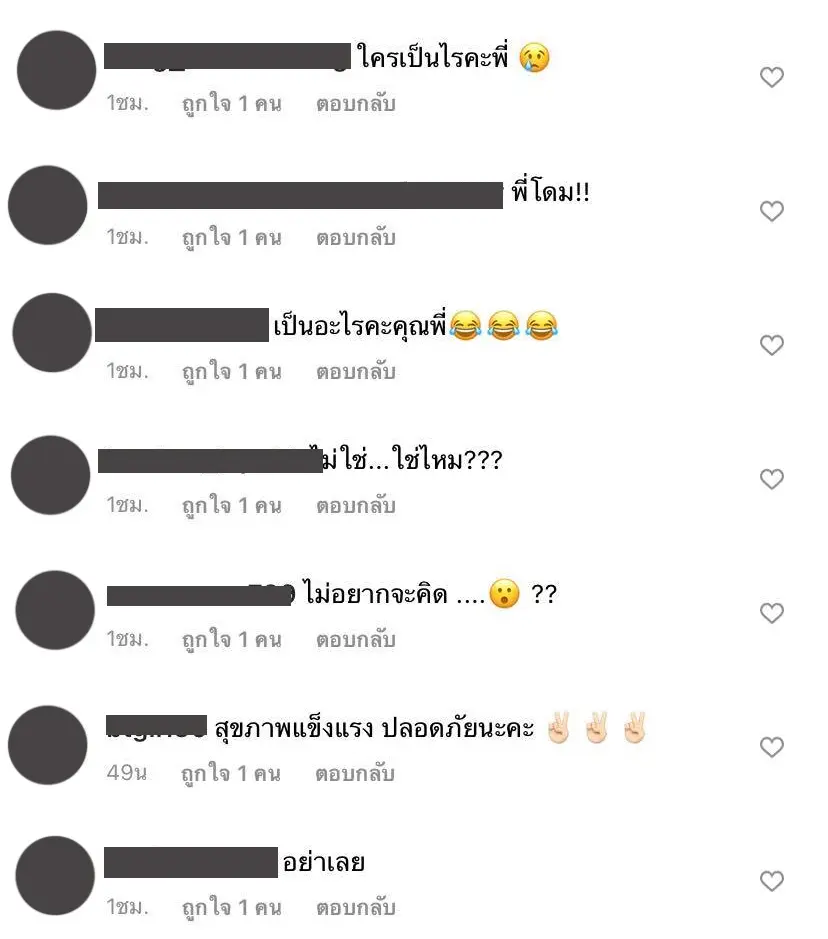
Task: Reply to the 'ไม่ใช่...ใช่ไหม???' comment
Action: (x=356, y=507)
